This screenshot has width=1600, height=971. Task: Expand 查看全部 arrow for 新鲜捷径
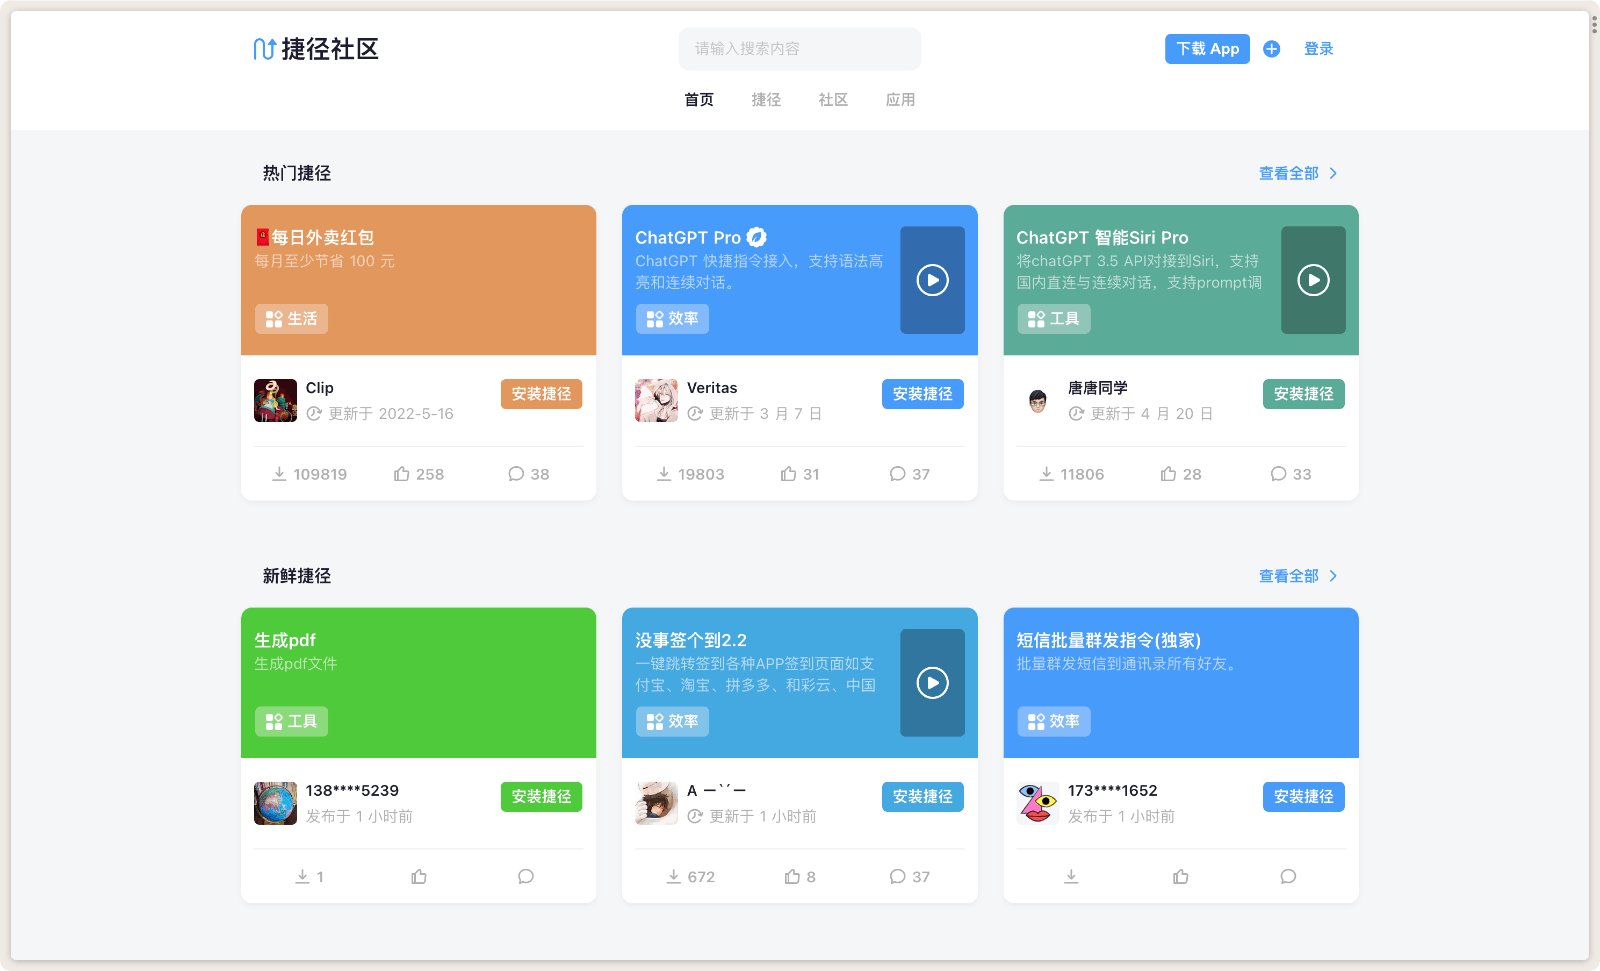tap(1333, 576)
